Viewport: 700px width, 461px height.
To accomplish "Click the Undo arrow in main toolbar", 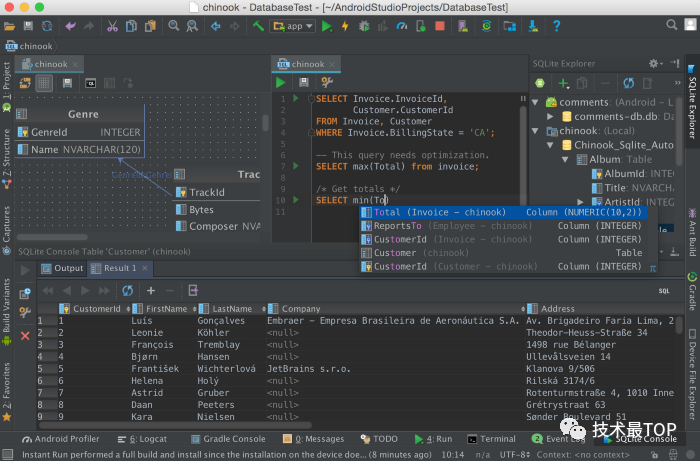I will point(70,26).
